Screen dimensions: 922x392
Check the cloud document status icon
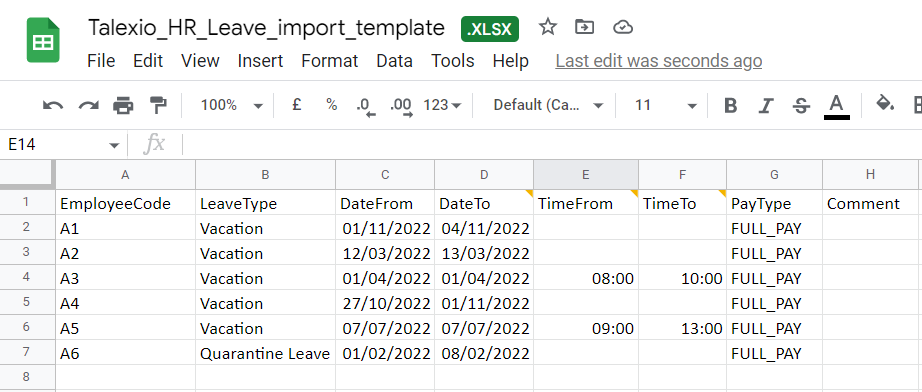[623, 27]
